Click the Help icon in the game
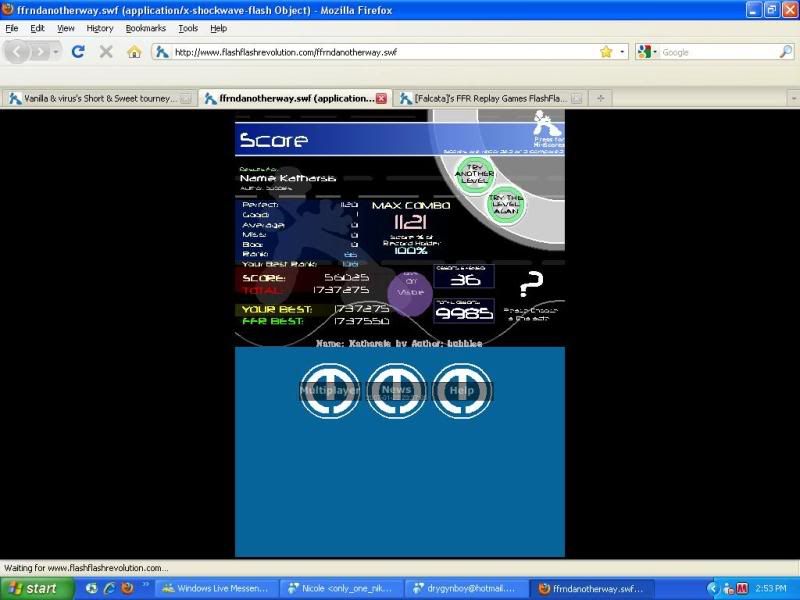 click(461, 390)
